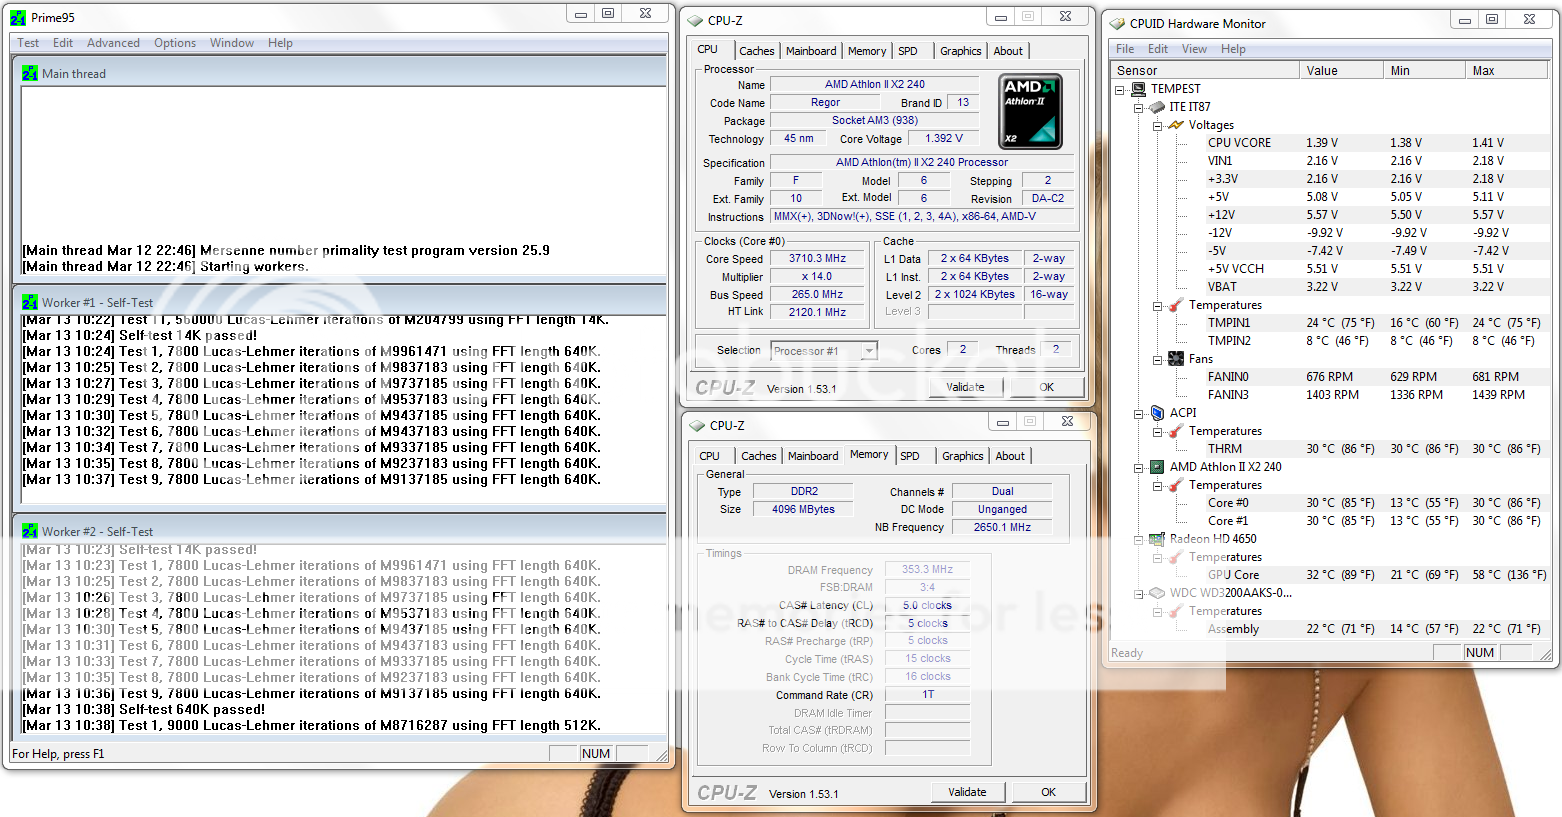Collapse the ITE IT87 node
1562x817 pixels.
coord(1138,107)
